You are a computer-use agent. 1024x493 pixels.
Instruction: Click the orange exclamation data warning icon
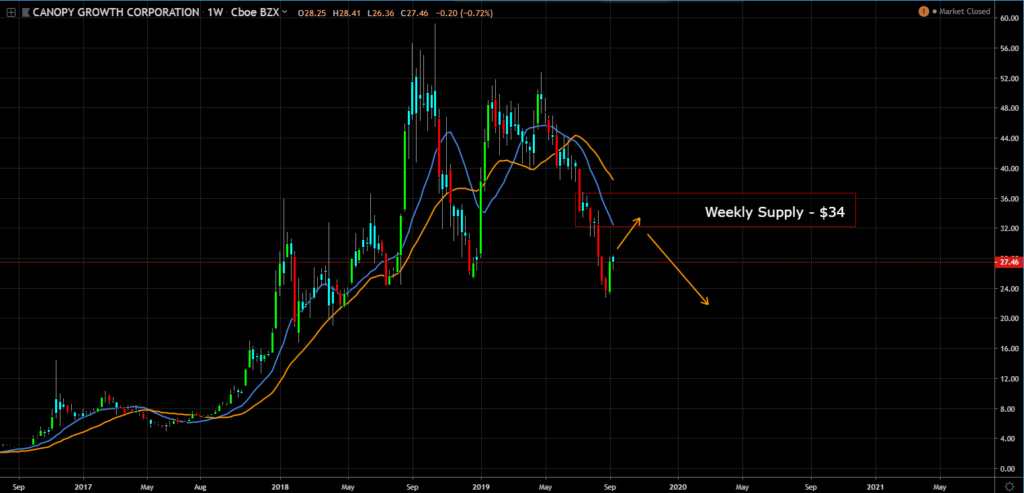click(x=923, y=12)
